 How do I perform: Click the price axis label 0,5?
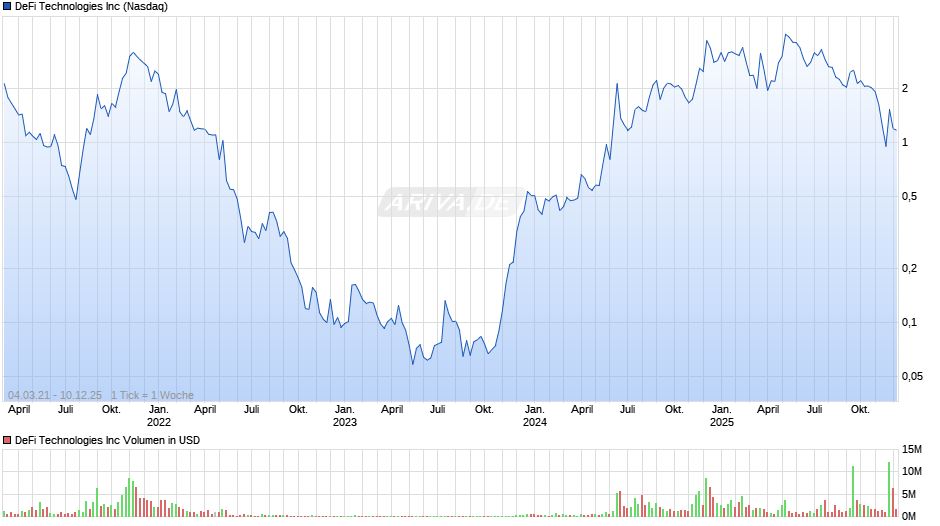click(909, 196)
